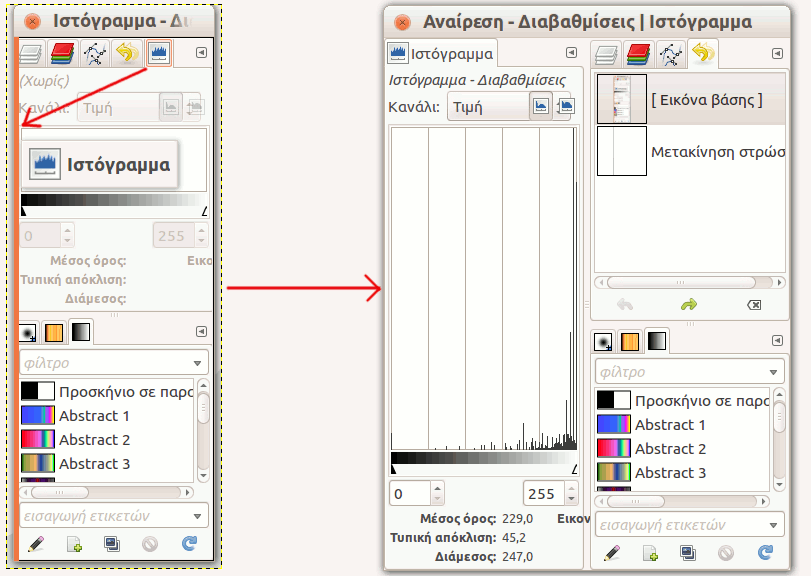Create new gradient in right window
Image resolution: width=811 pixels, height=576 pixels.
(649, 552)
